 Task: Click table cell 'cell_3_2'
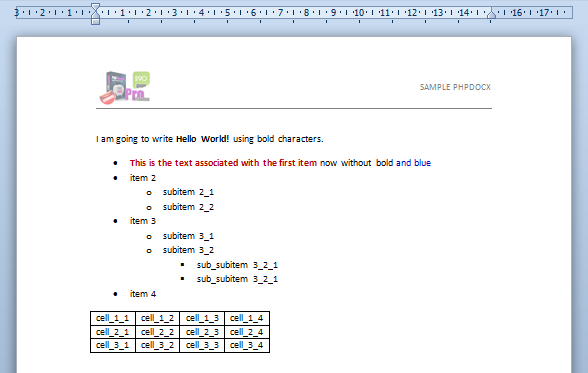point(158,345)
